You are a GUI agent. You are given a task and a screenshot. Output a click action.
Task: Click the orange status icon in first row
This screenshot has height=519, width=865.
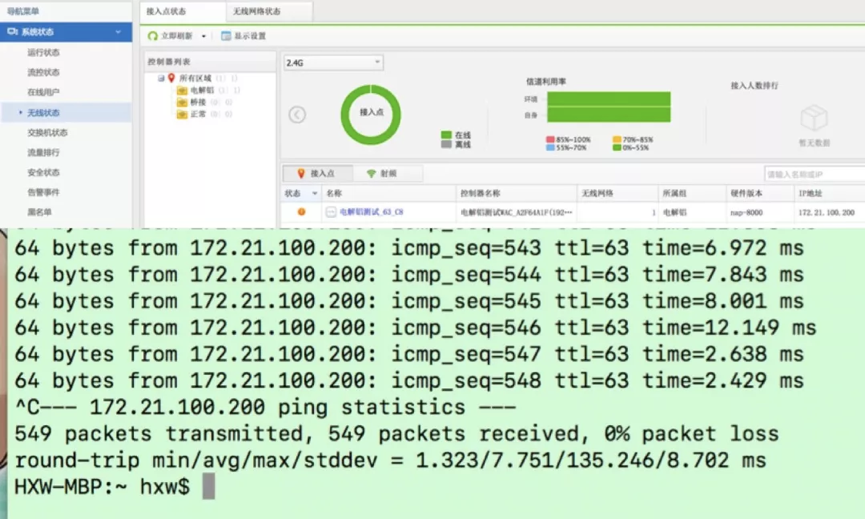coord(301,212)
